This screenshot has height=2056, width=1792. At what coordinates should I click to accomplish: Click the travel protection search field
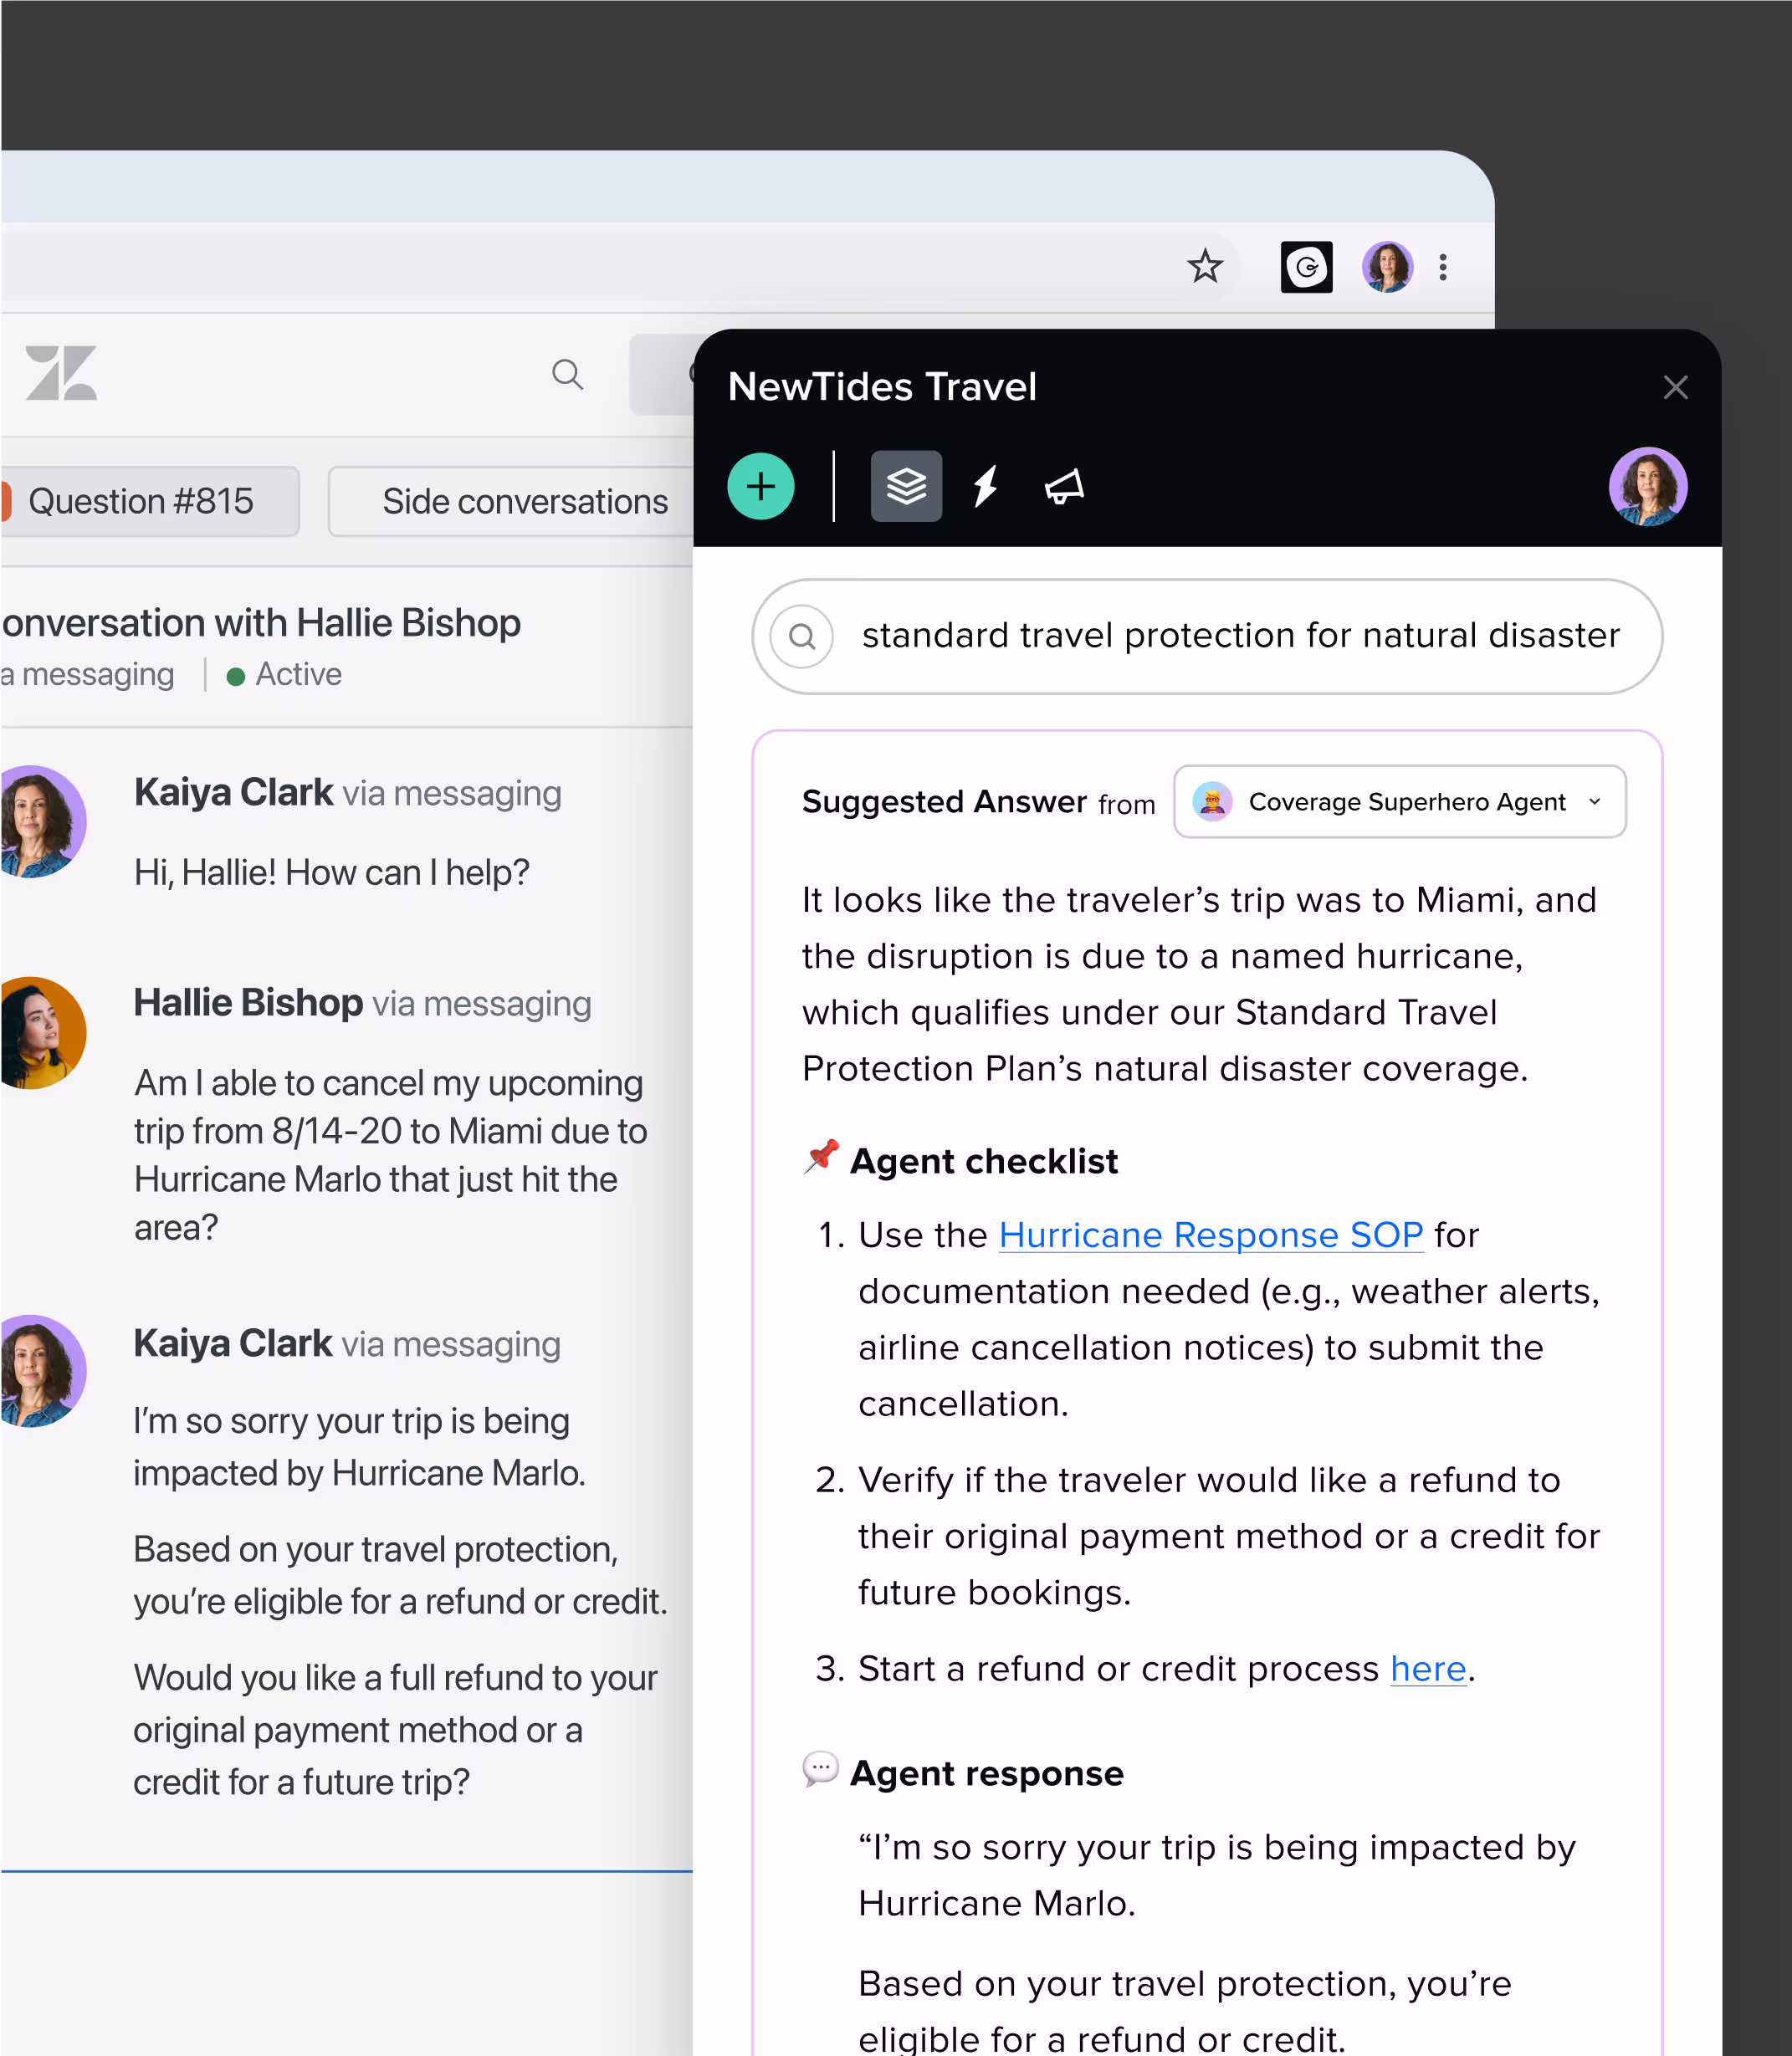tap(1240, 636)
